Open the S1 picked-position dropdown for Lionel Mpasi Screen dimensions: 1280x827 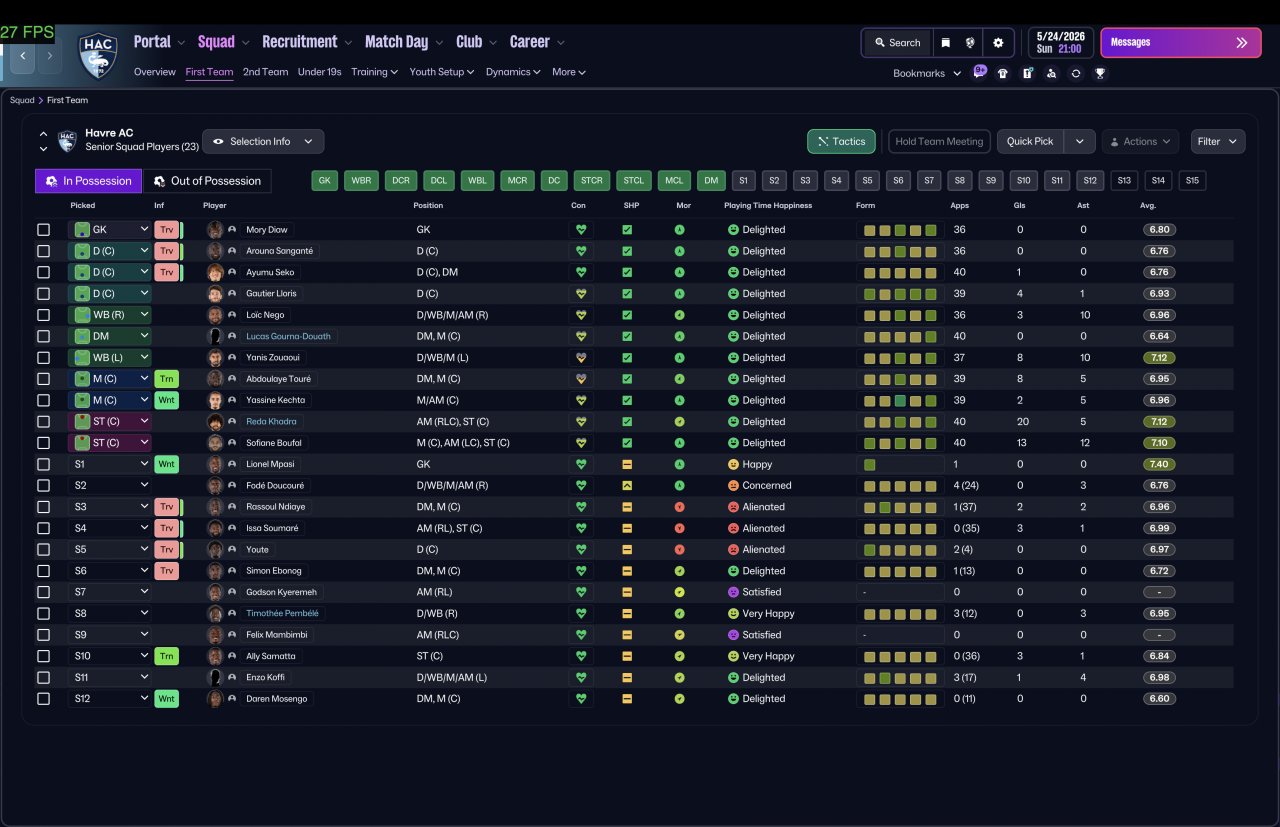tap(110, 464)
